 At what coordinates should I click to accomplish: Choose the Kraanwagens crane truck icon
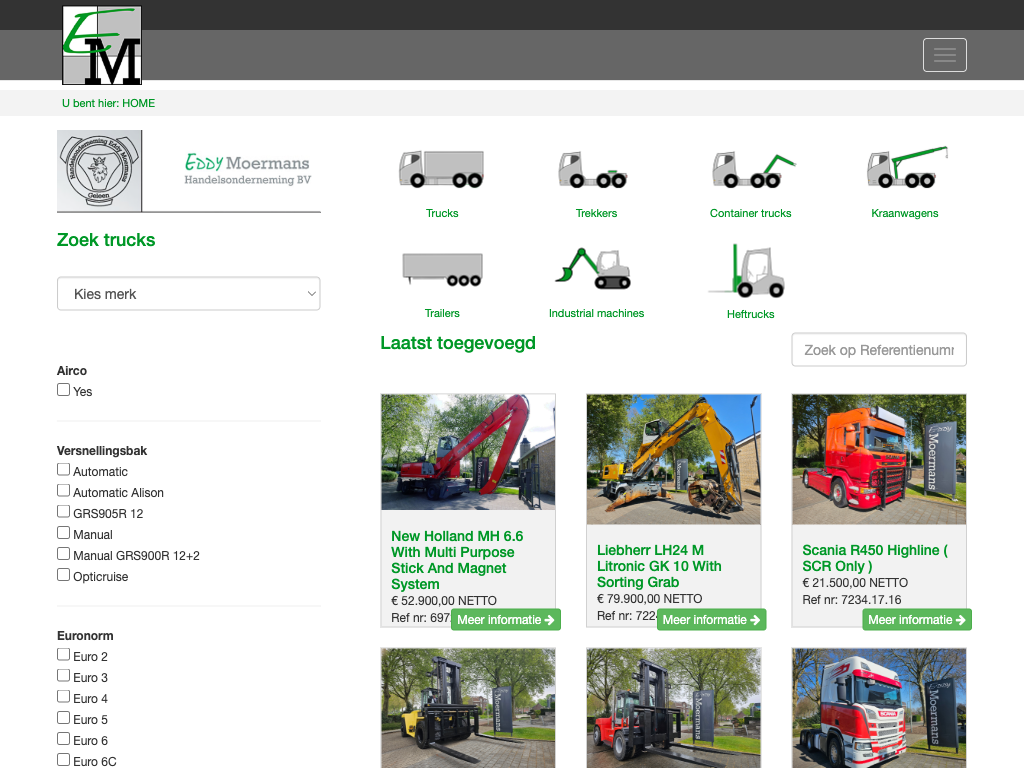[x=905, y=169]
